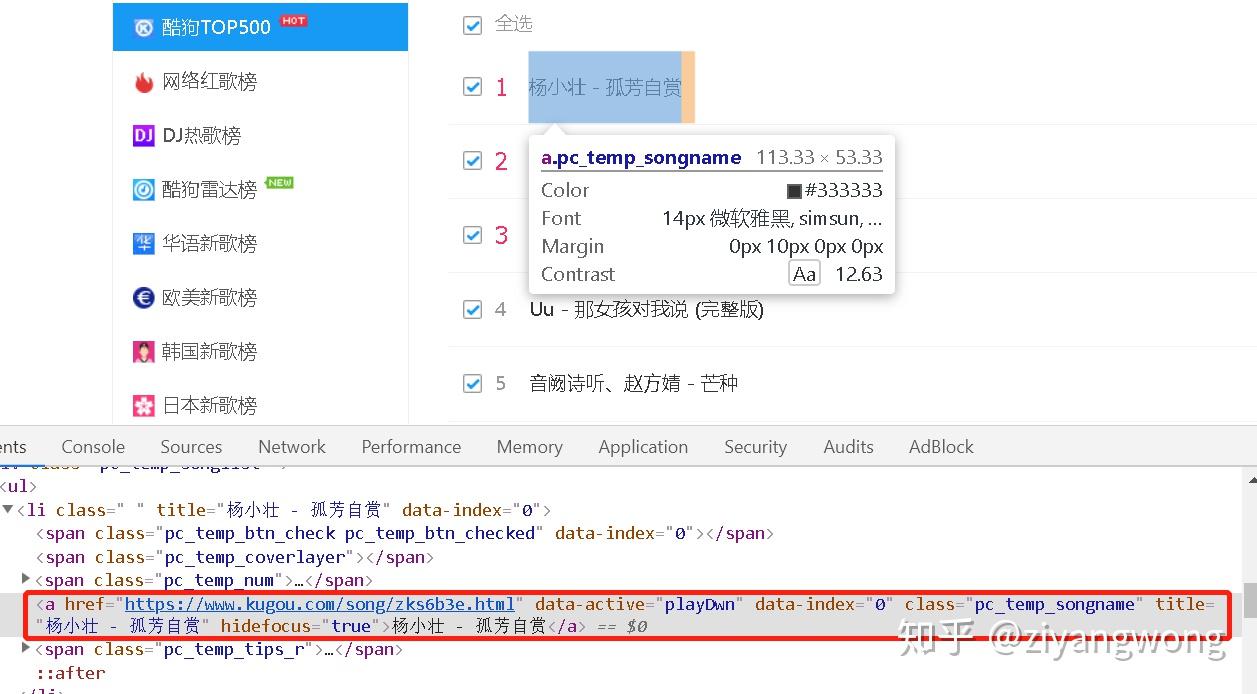Collapse the li element for 杨小壮 - 孤芳自赏
The width and height of the screenshot is (1257, 694).
8,510
